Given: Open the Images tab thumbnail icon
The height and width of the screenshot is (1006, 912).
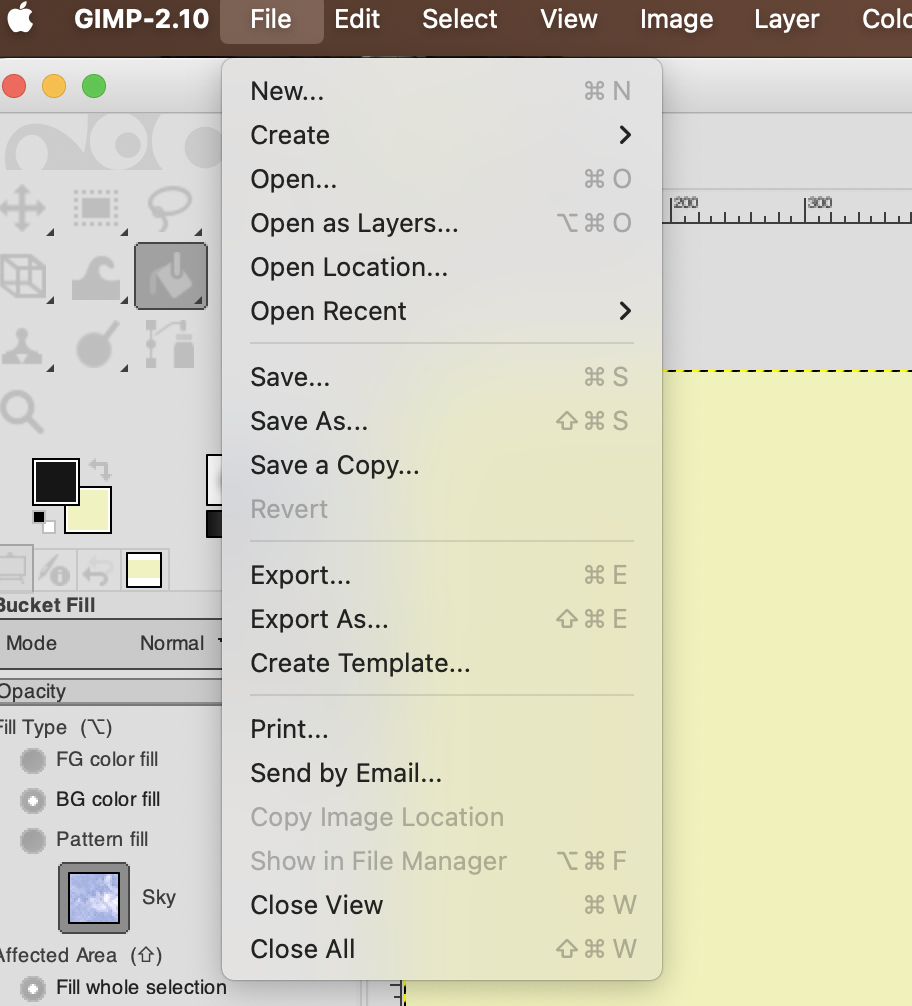Looking at the screenshot, I should 144,570.
